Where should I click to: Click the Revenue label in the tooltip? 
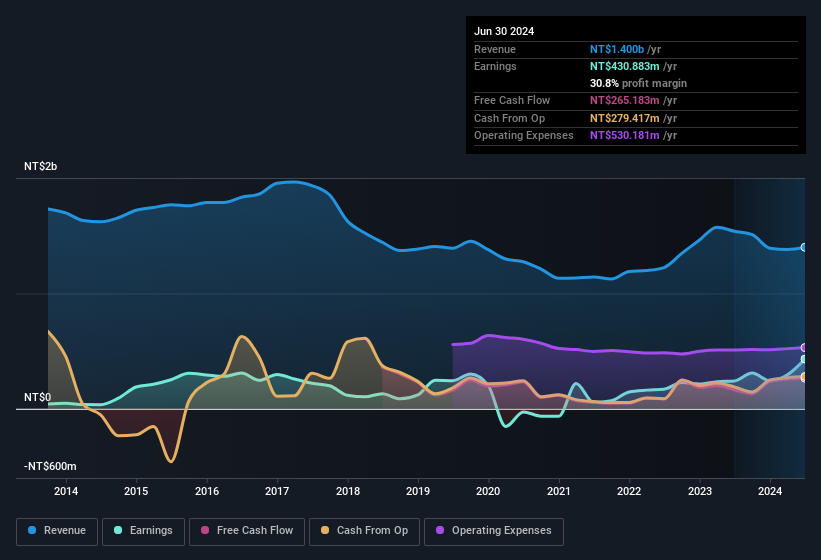tap(495, 49)
